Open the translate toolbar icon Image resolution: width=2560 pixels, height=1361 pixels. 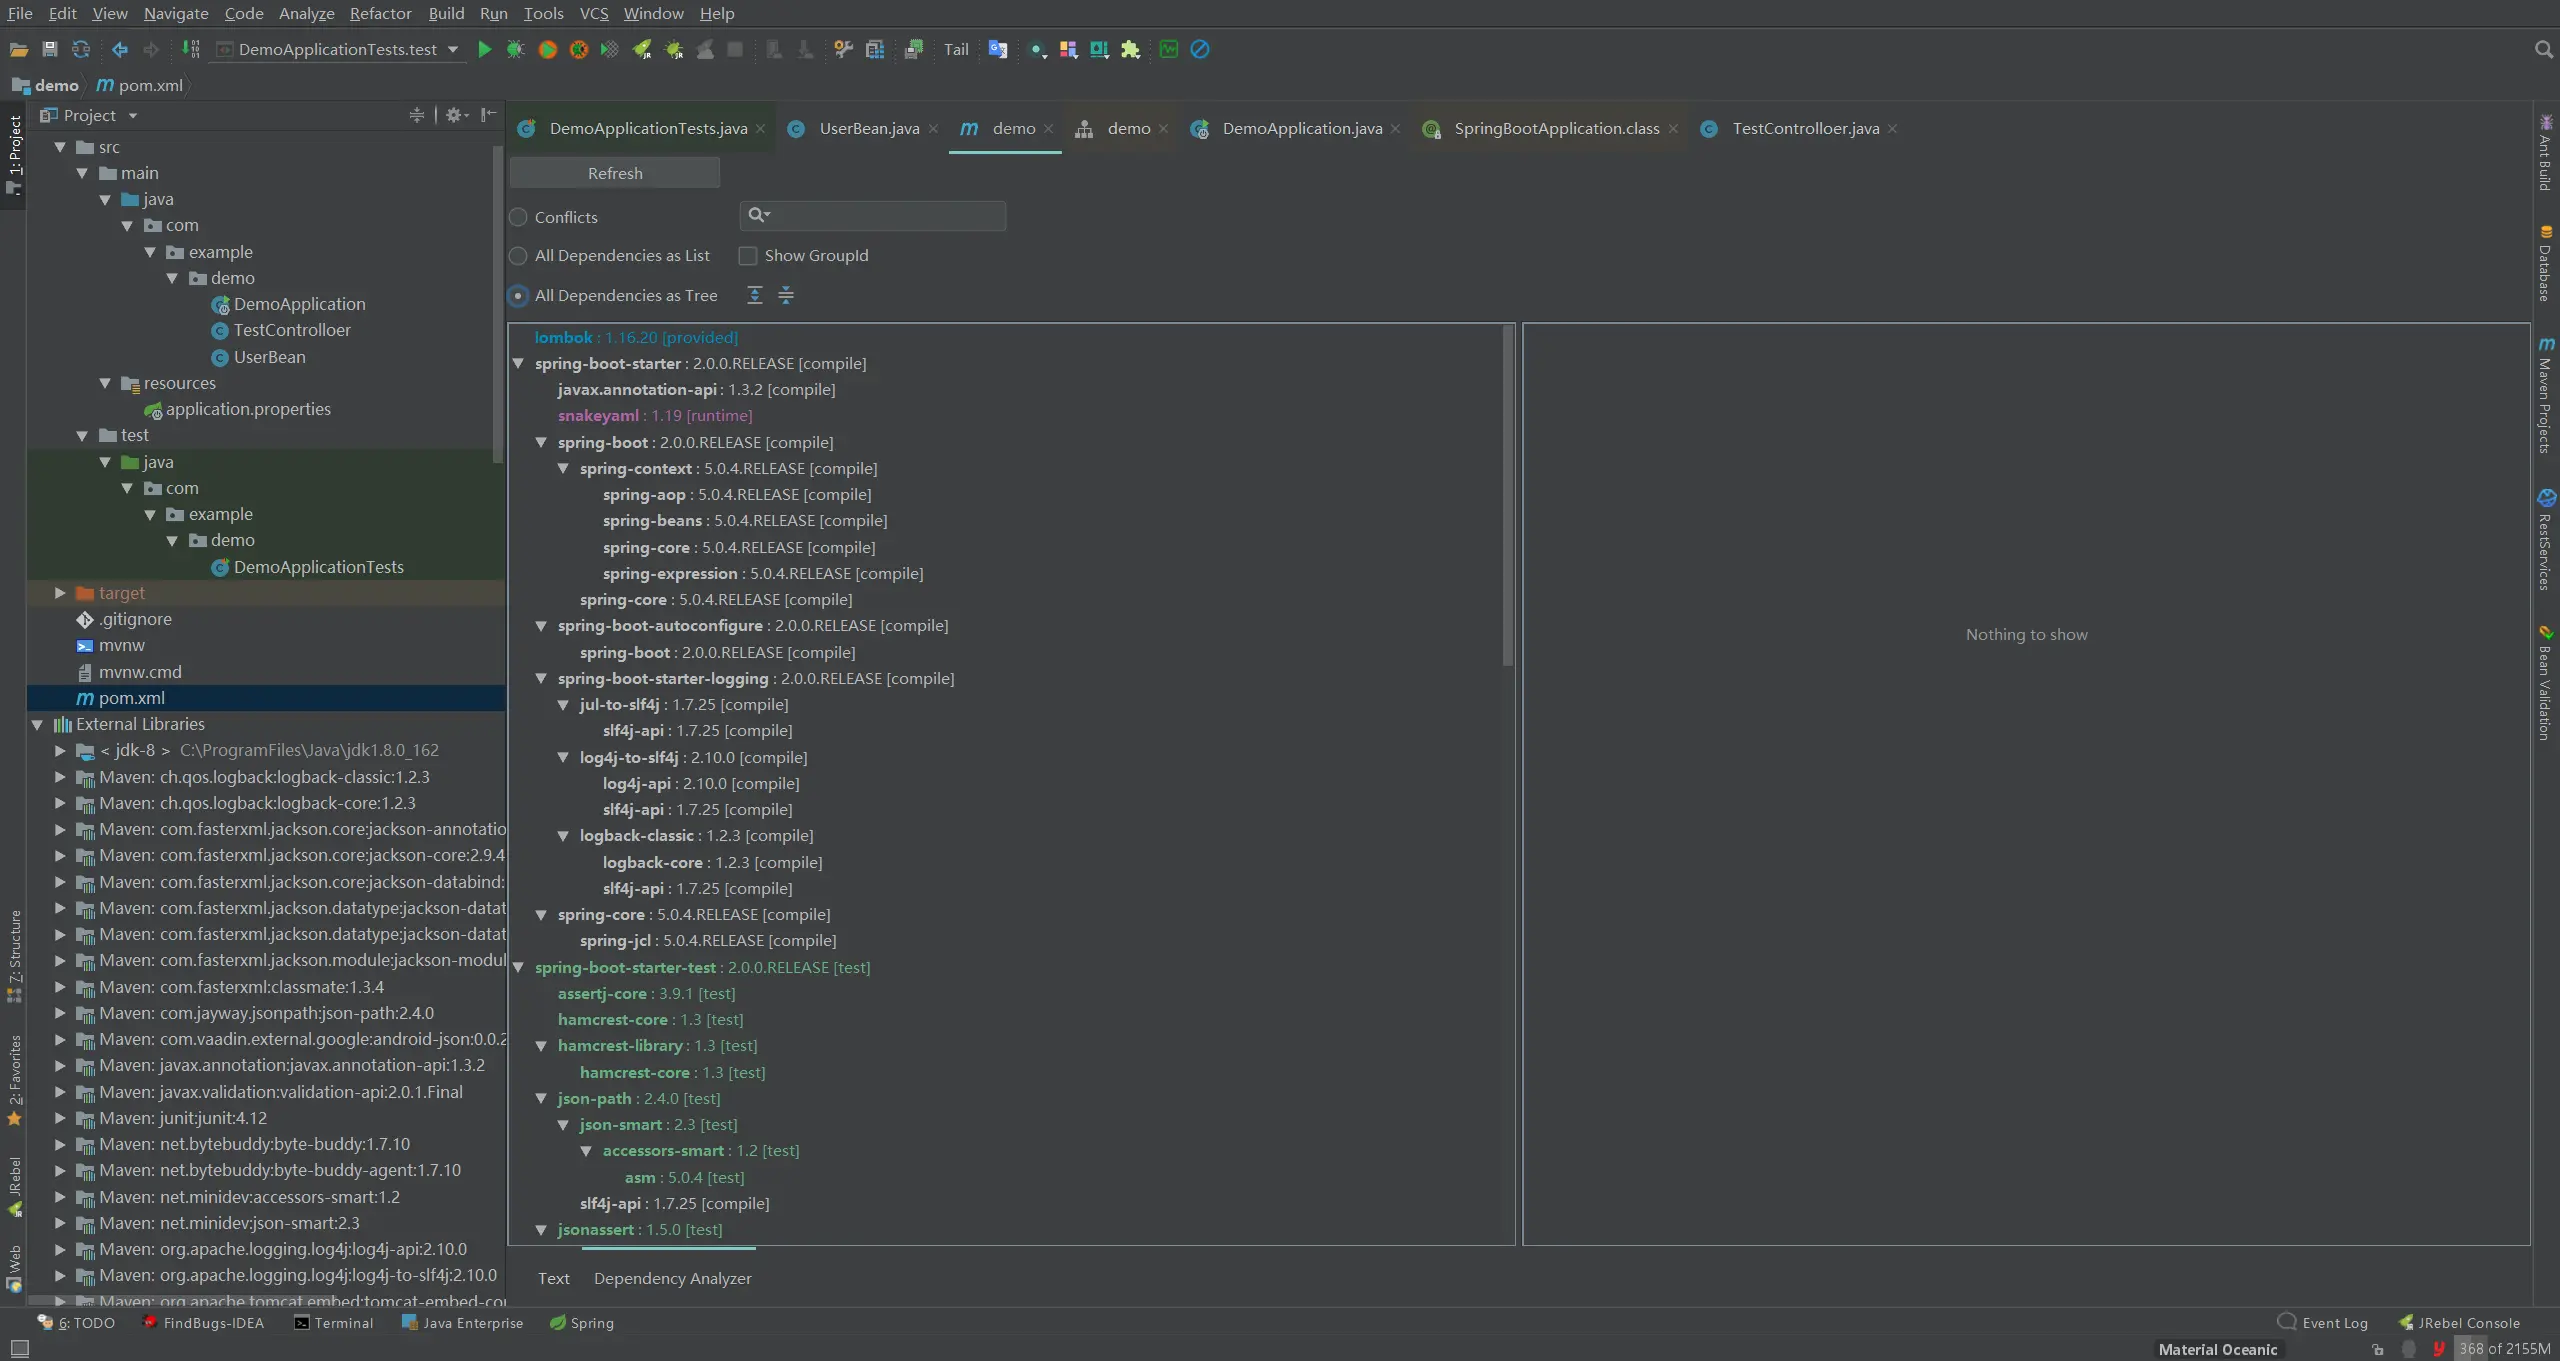coord(997,49)
